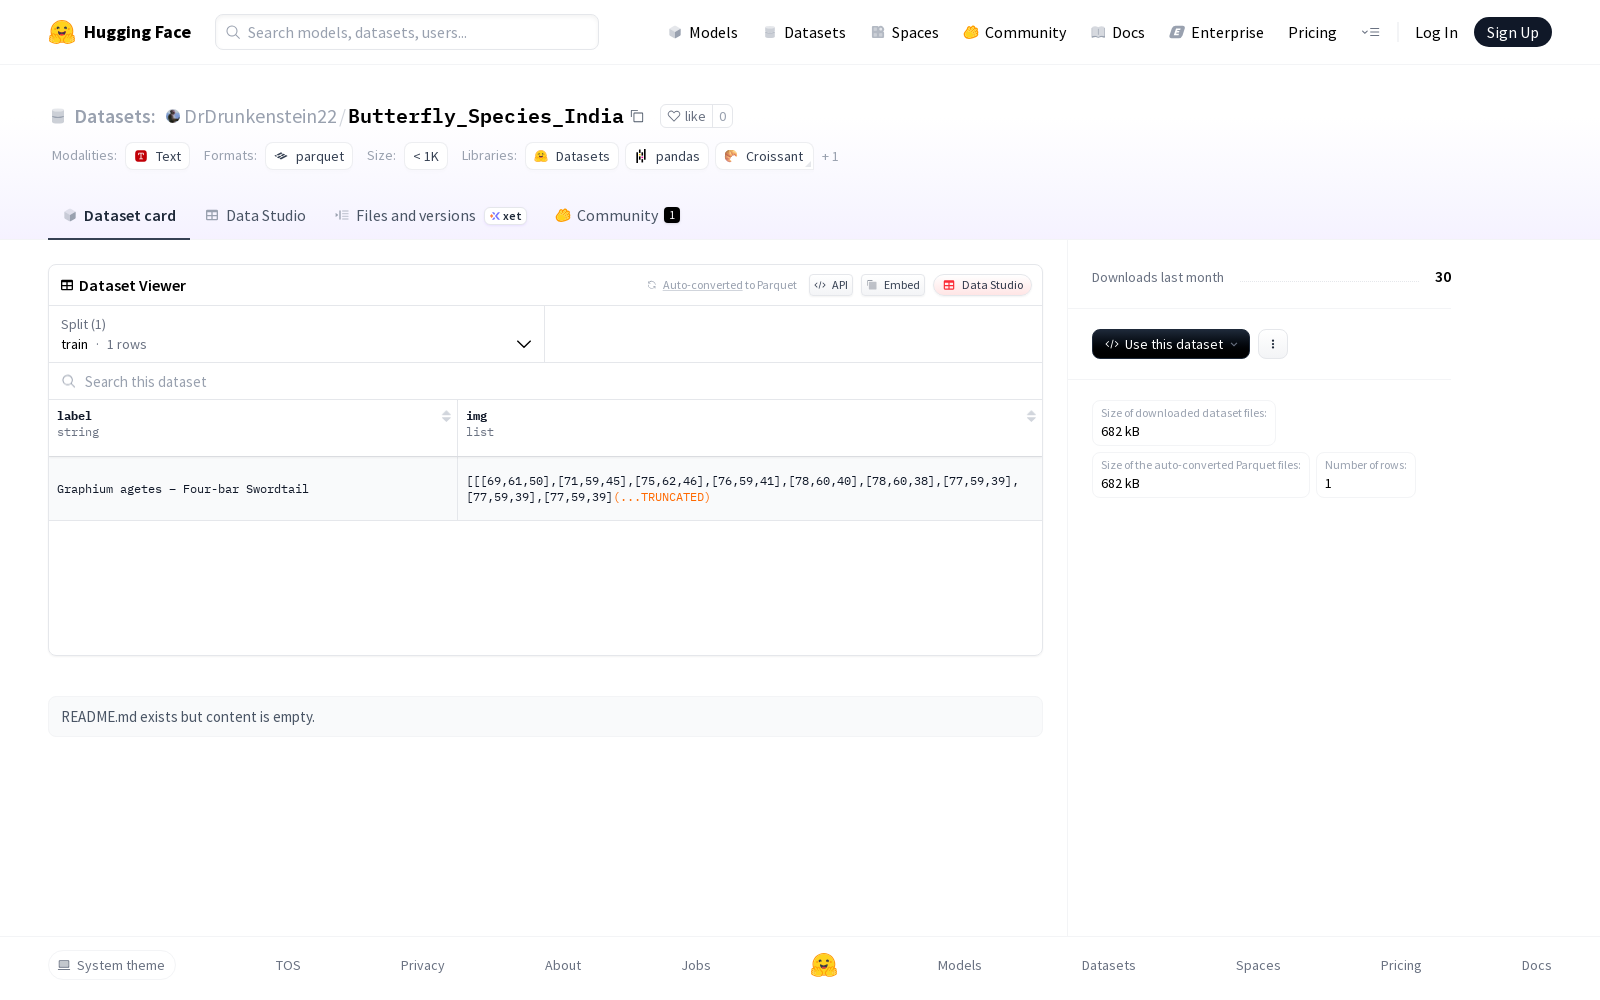Open the Community tab with 1 discussion

pyautogui.click(x=618, y=215)
